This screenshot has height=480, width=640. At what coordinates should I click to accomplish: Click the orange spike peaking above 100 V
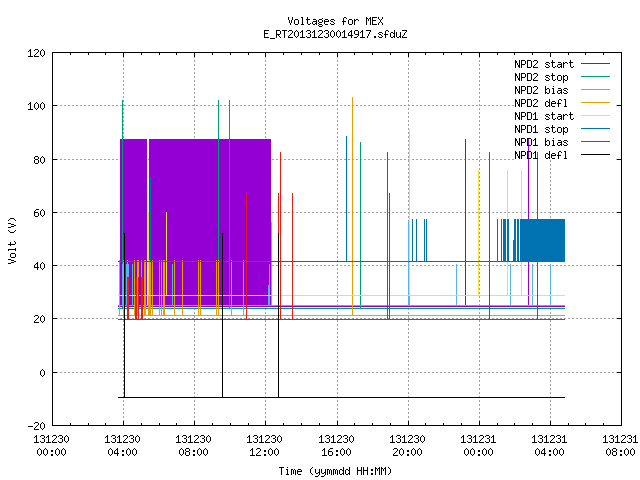point(352,206)
